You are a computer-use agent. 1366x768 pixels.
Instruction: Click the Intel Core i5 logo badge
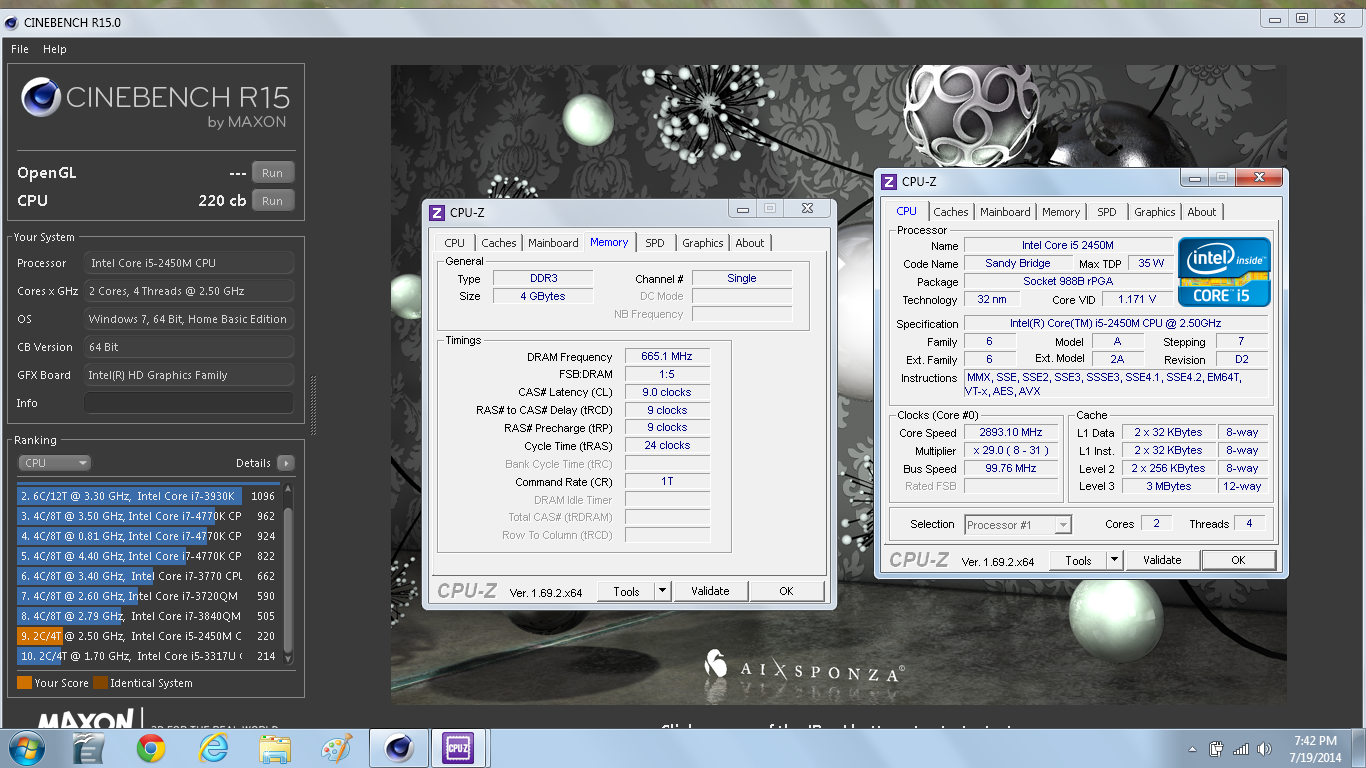click(x=1224, y=271)
